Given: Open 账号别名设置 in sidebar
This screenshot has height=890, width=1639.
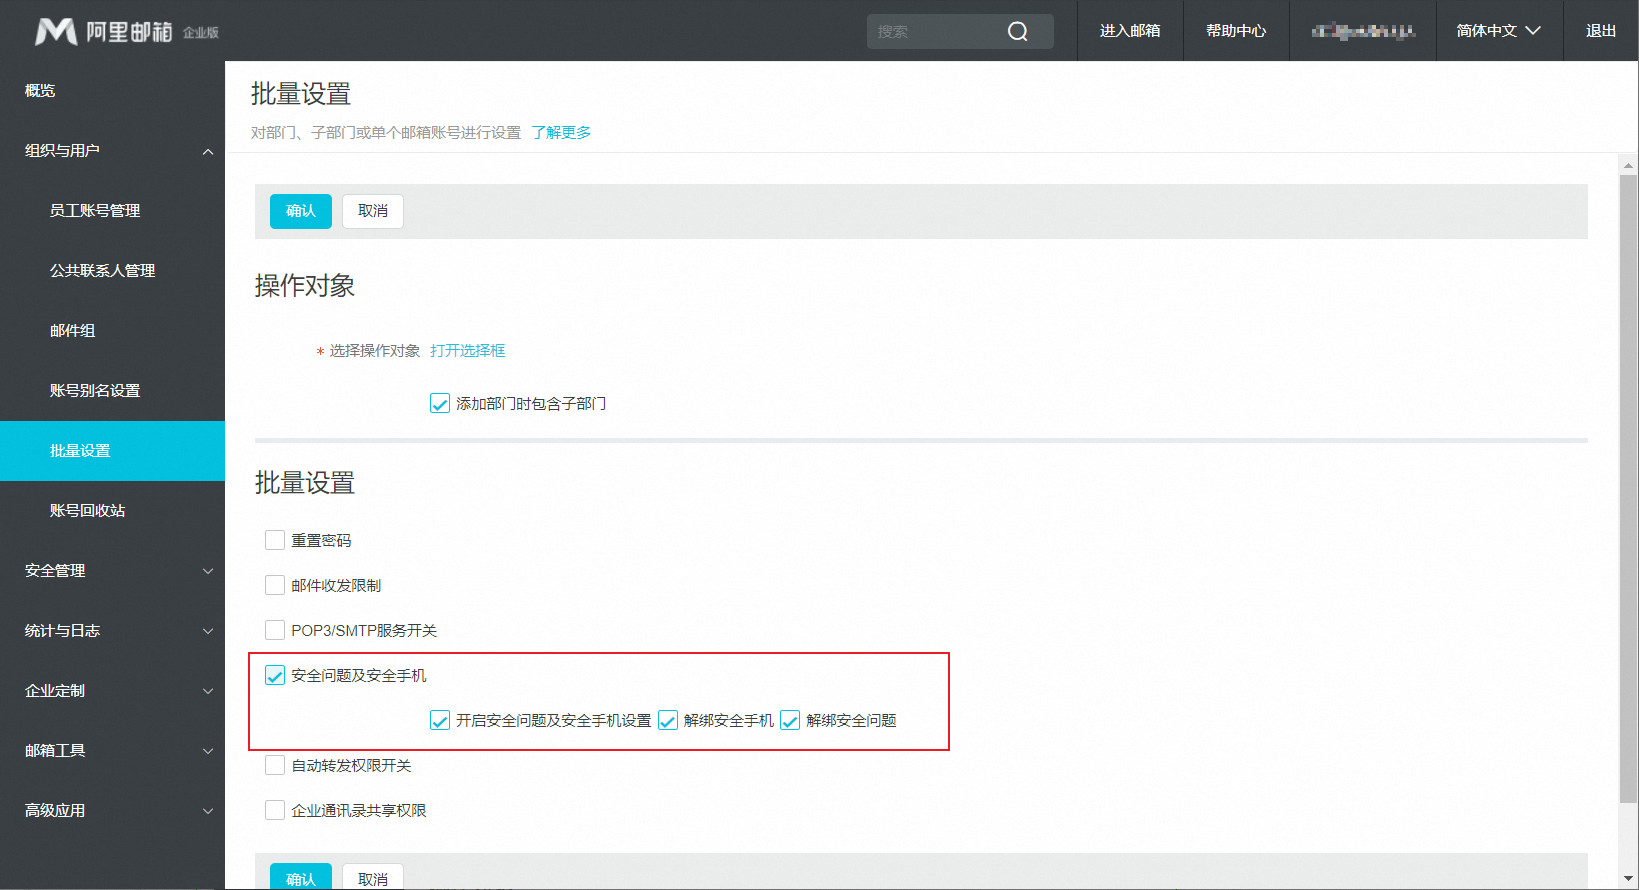Looking at the screenshot, I should [112, 391].
